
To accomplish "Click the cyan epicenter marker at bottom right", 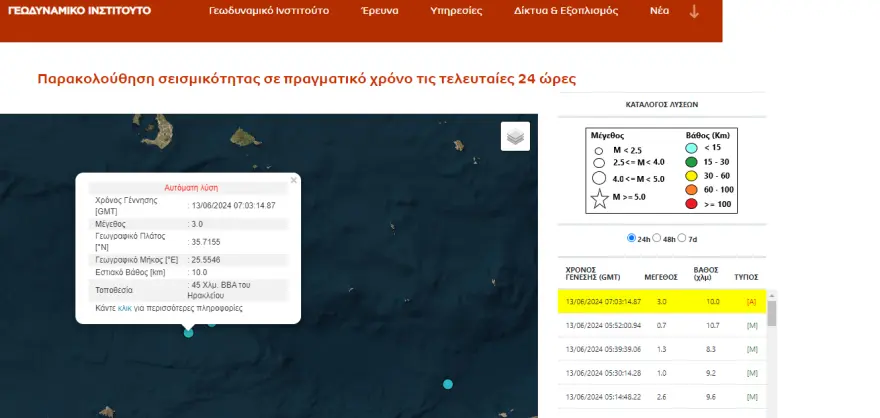I will [448, 384].
